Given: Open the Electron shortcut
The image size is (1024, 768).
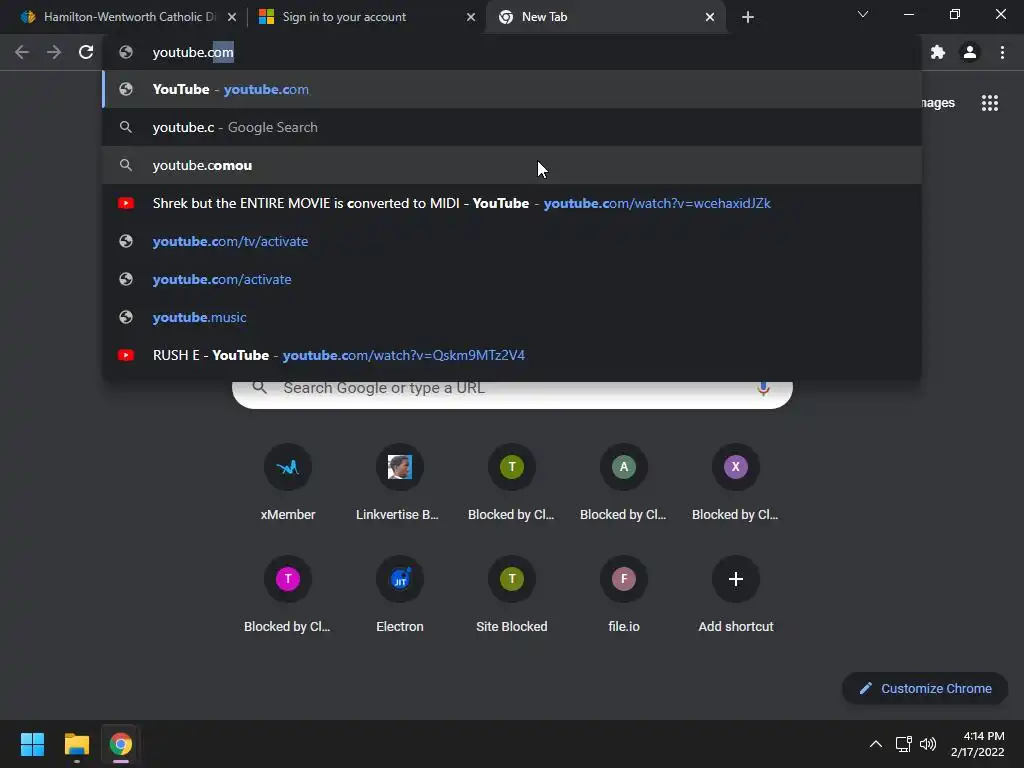Looking at the screenshot, I should point(400,595).
